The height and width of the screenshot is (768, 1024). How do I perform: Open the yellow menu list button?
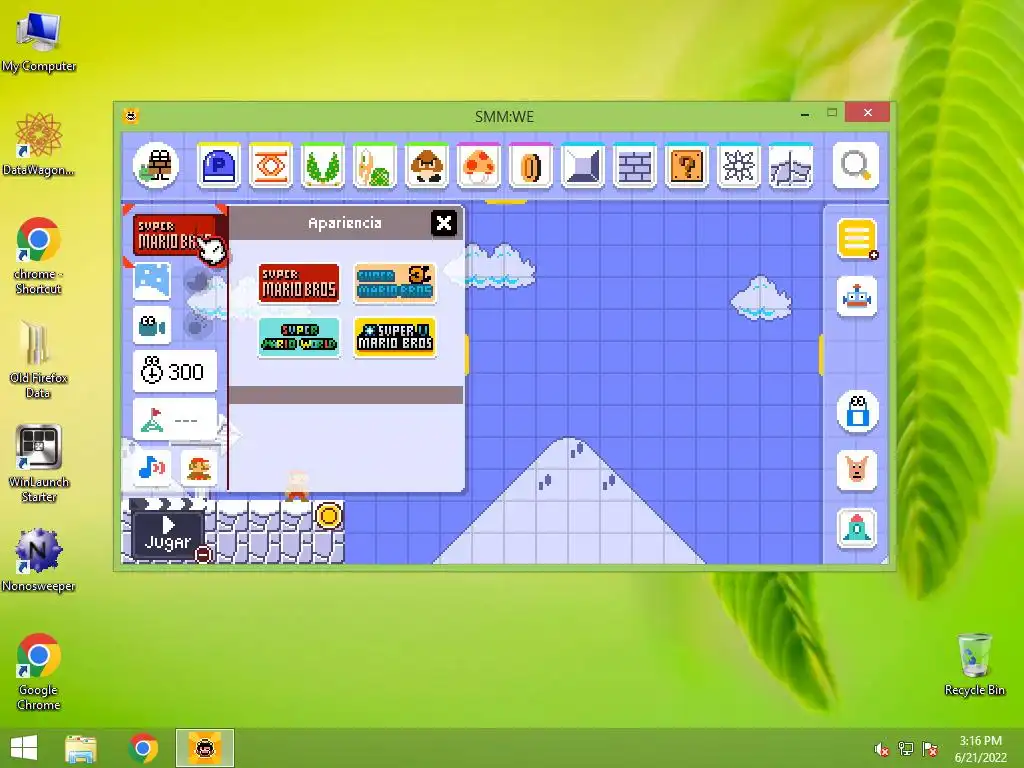tap(857, 239)
